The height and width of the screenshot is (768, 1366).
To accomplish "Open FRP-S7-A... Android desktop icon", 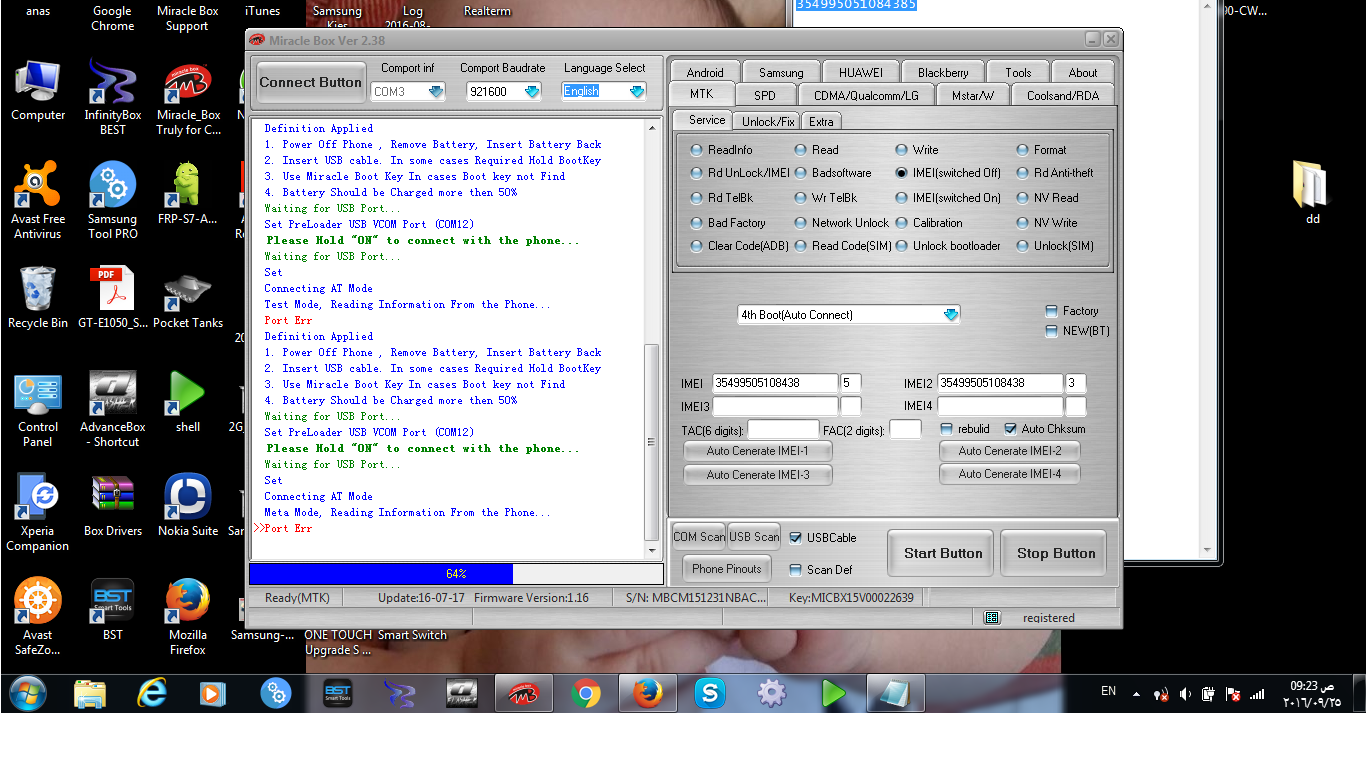I will click(188, 194).
